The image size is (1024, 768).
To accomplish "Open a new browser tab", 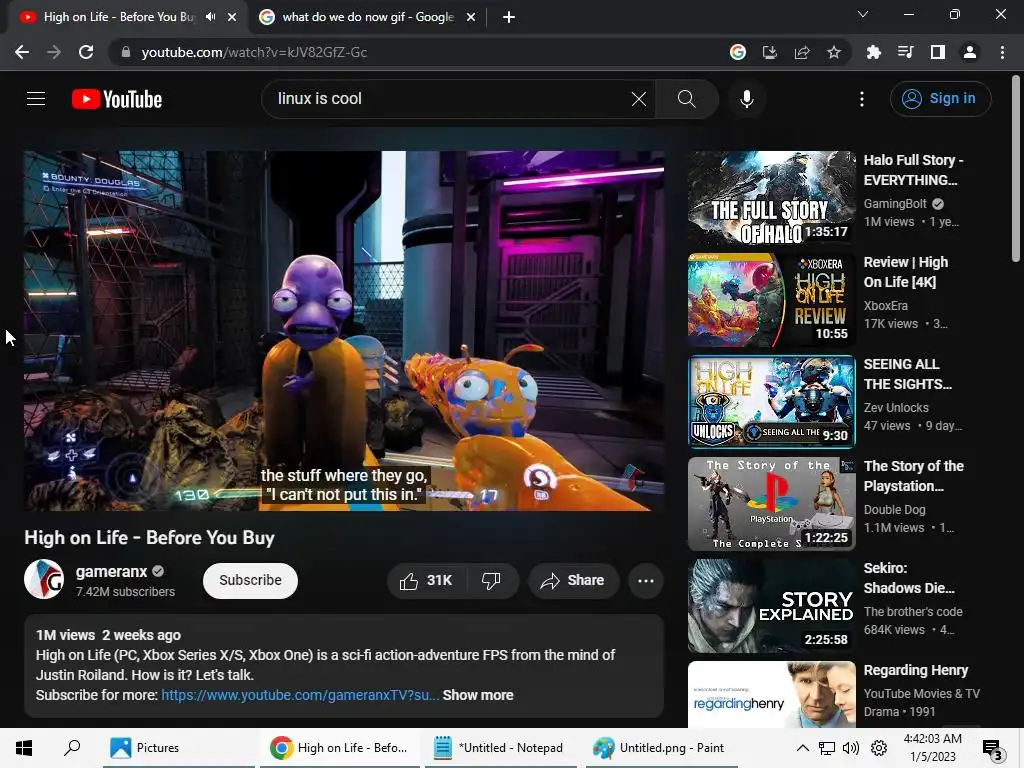I will click(x=509, y=17).
